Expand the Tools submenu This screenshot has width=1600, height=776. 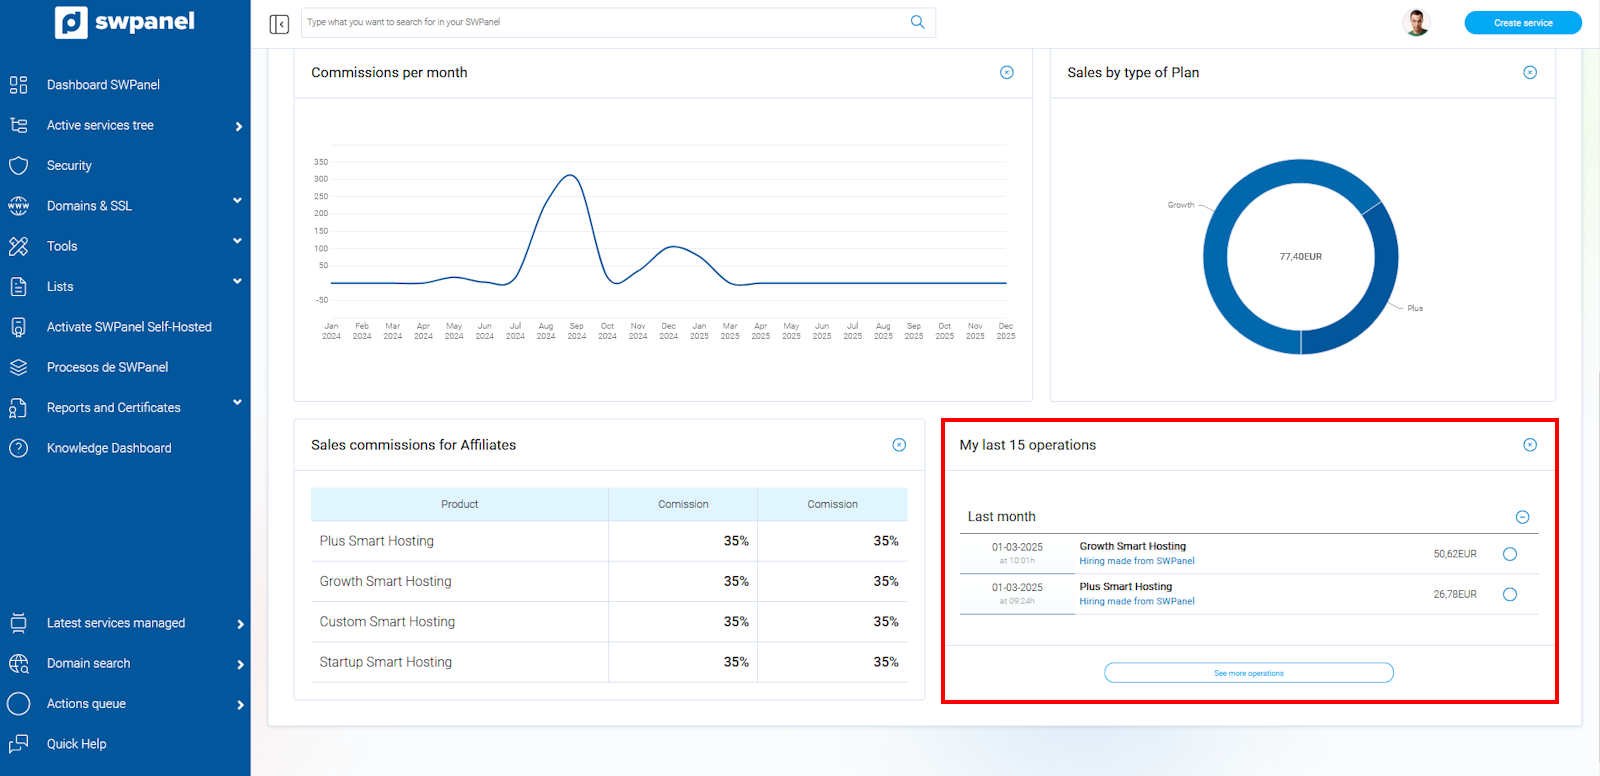pos(237,241)
